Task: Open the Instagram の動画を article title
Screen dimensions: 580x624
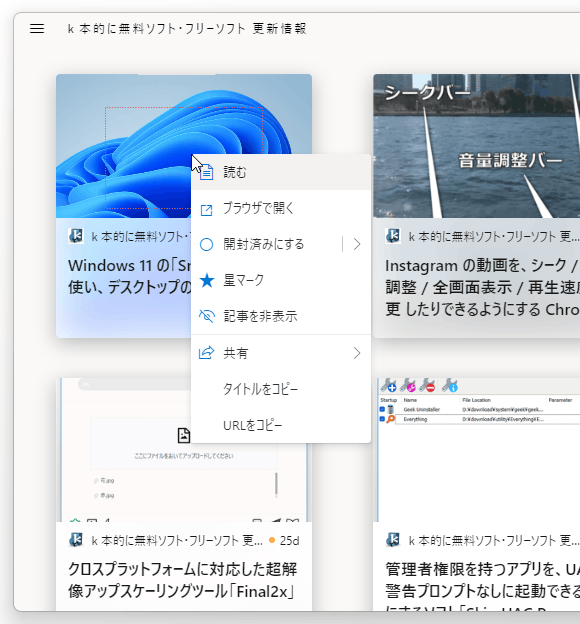Action: point(482,287)
